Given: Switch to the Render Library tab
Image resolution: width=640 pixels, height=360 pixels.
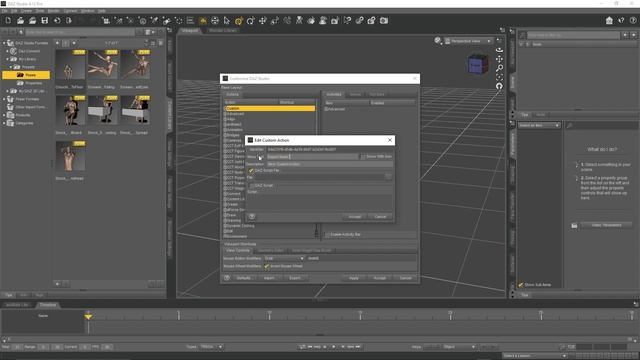Looking at the screenshot, I should 222,31.
